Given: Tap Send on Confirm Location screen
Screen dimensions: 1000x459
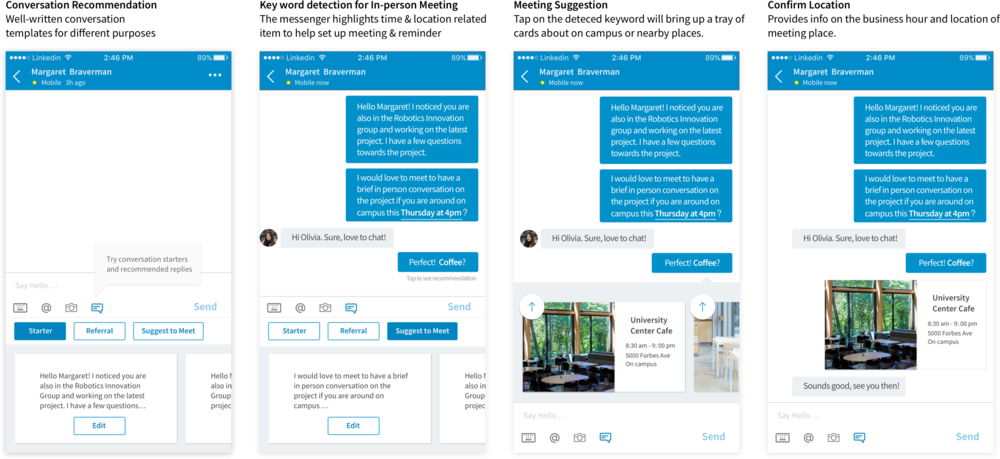Looking at the screenshot, I should (x=967, y=437).
